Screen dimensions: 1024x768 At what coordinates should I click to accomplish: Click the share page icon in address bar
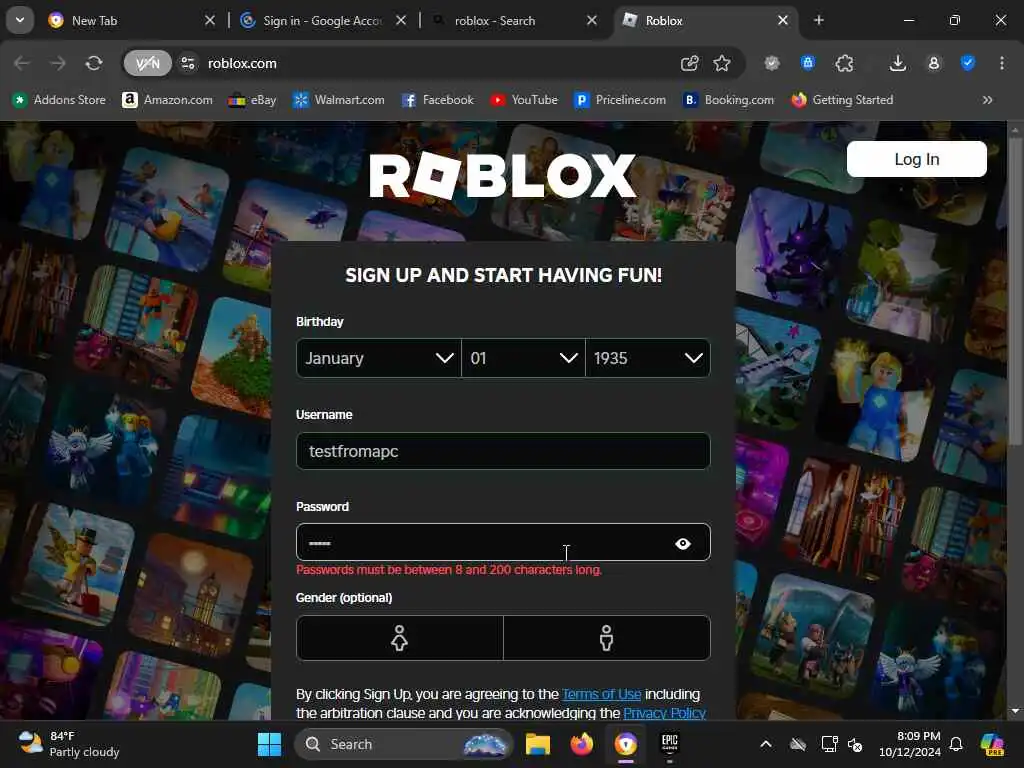[690, 63]
